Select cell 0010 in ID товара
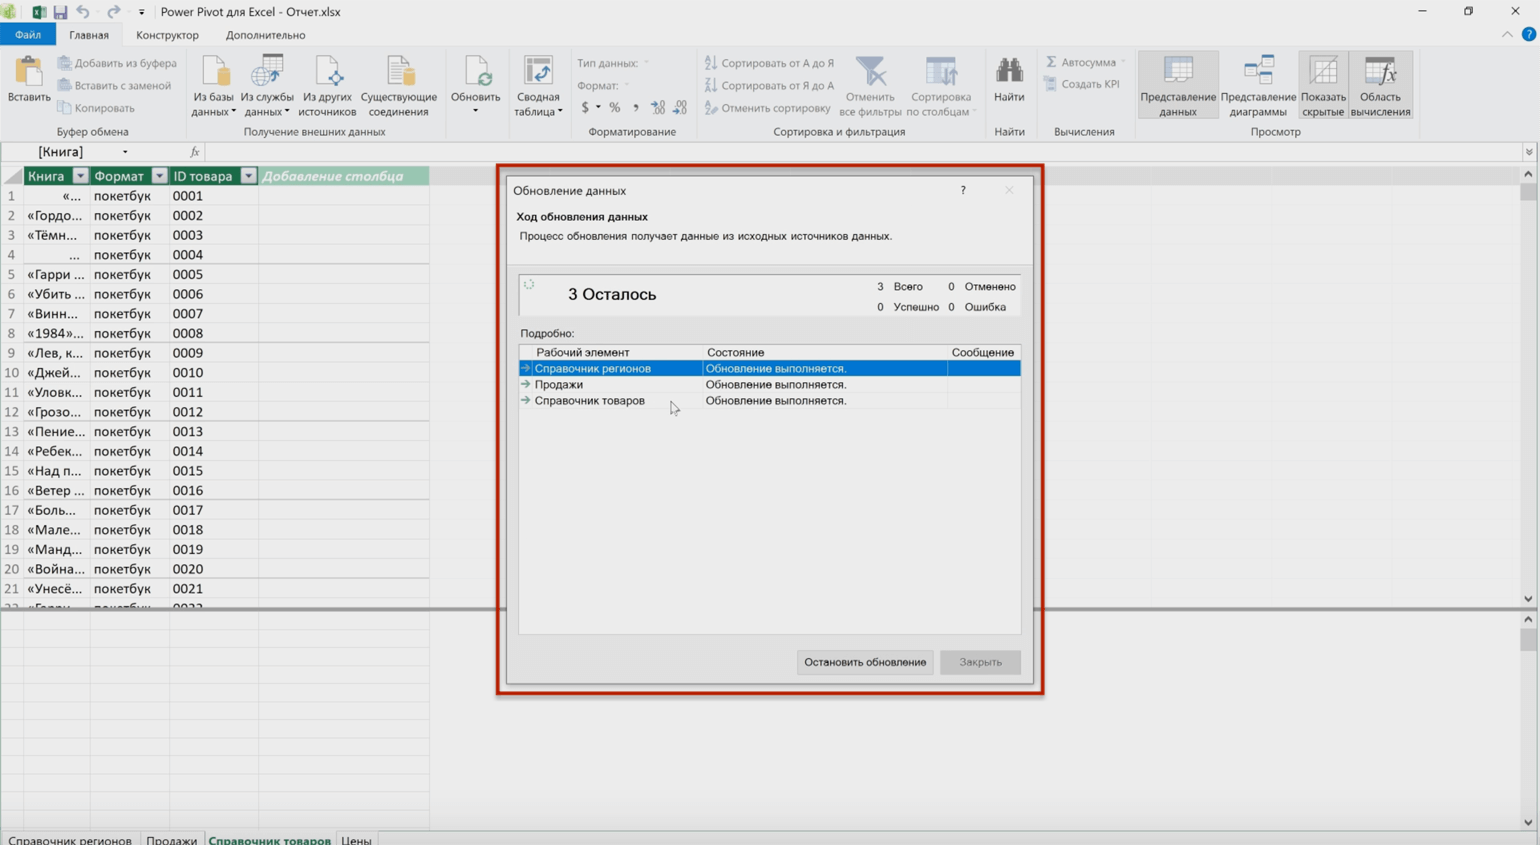1540x845 pixels. coord(213,373)
